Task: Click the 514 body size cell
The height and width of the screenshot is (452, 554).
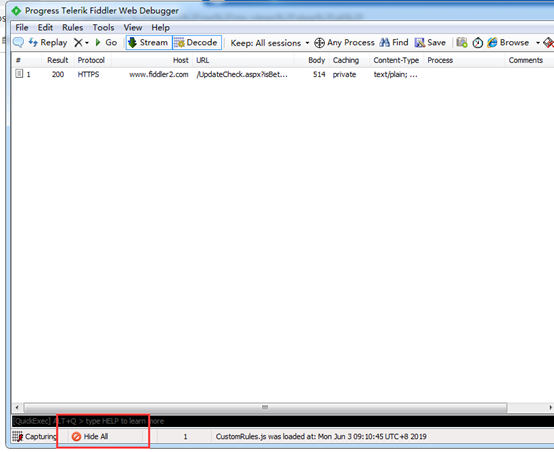Action: (x=319, y=75)
